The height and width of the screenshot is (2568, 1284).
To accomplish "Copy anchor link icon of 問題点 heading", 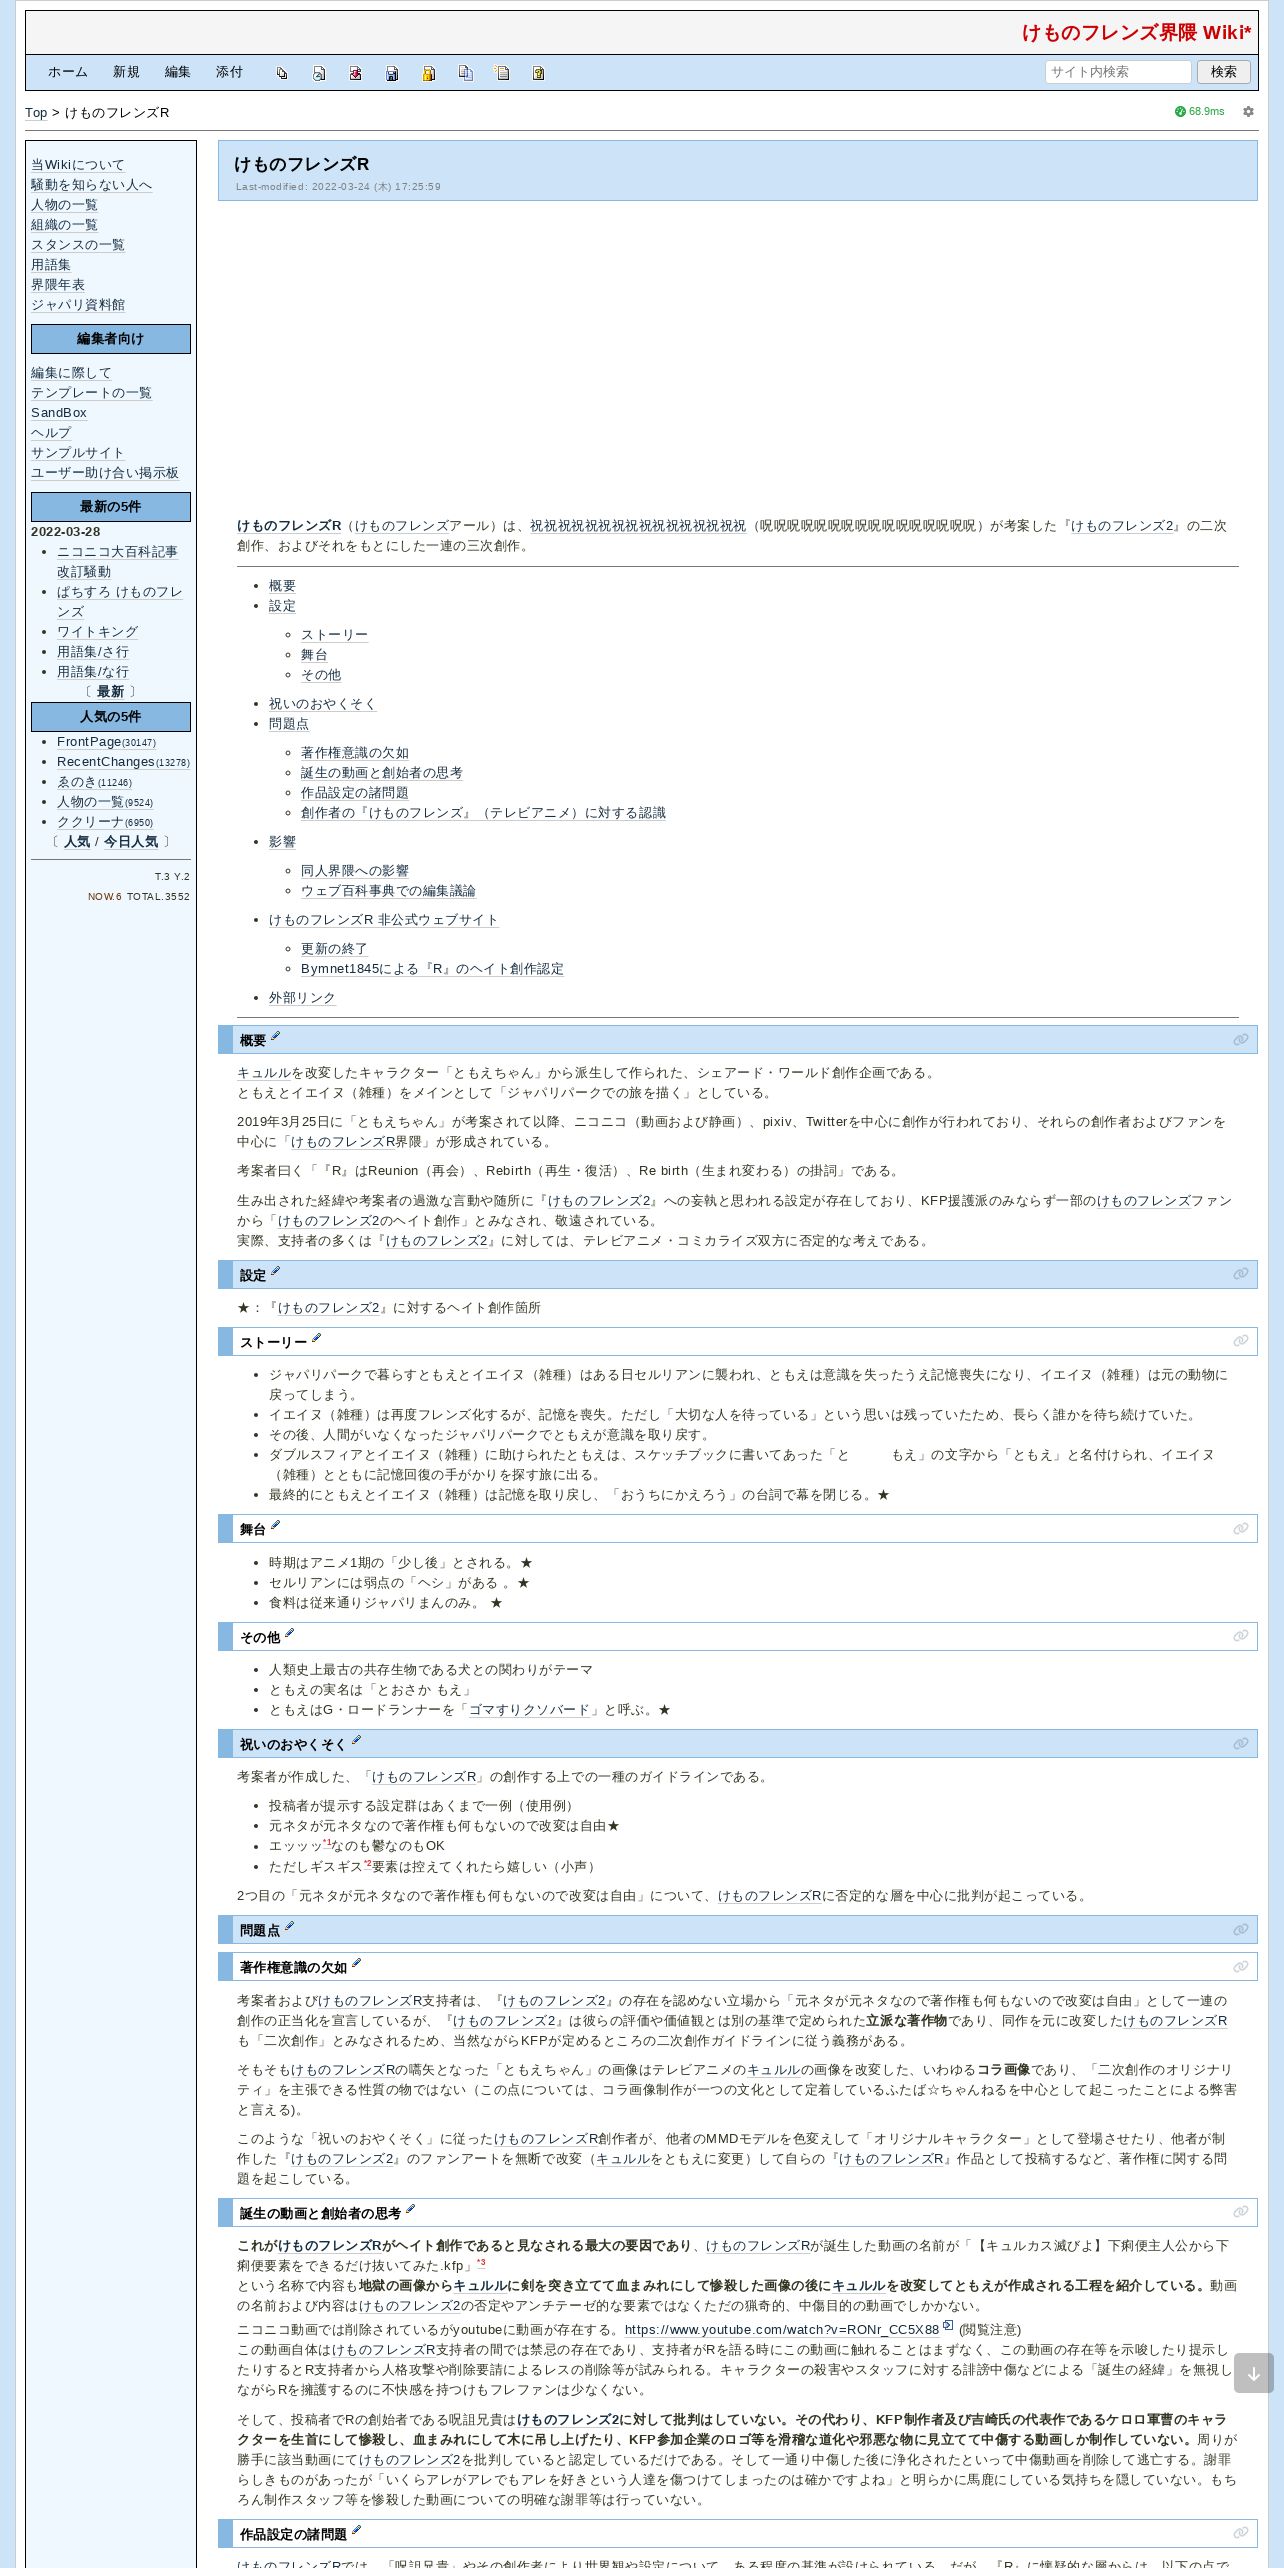I will click(1241, 1930).
